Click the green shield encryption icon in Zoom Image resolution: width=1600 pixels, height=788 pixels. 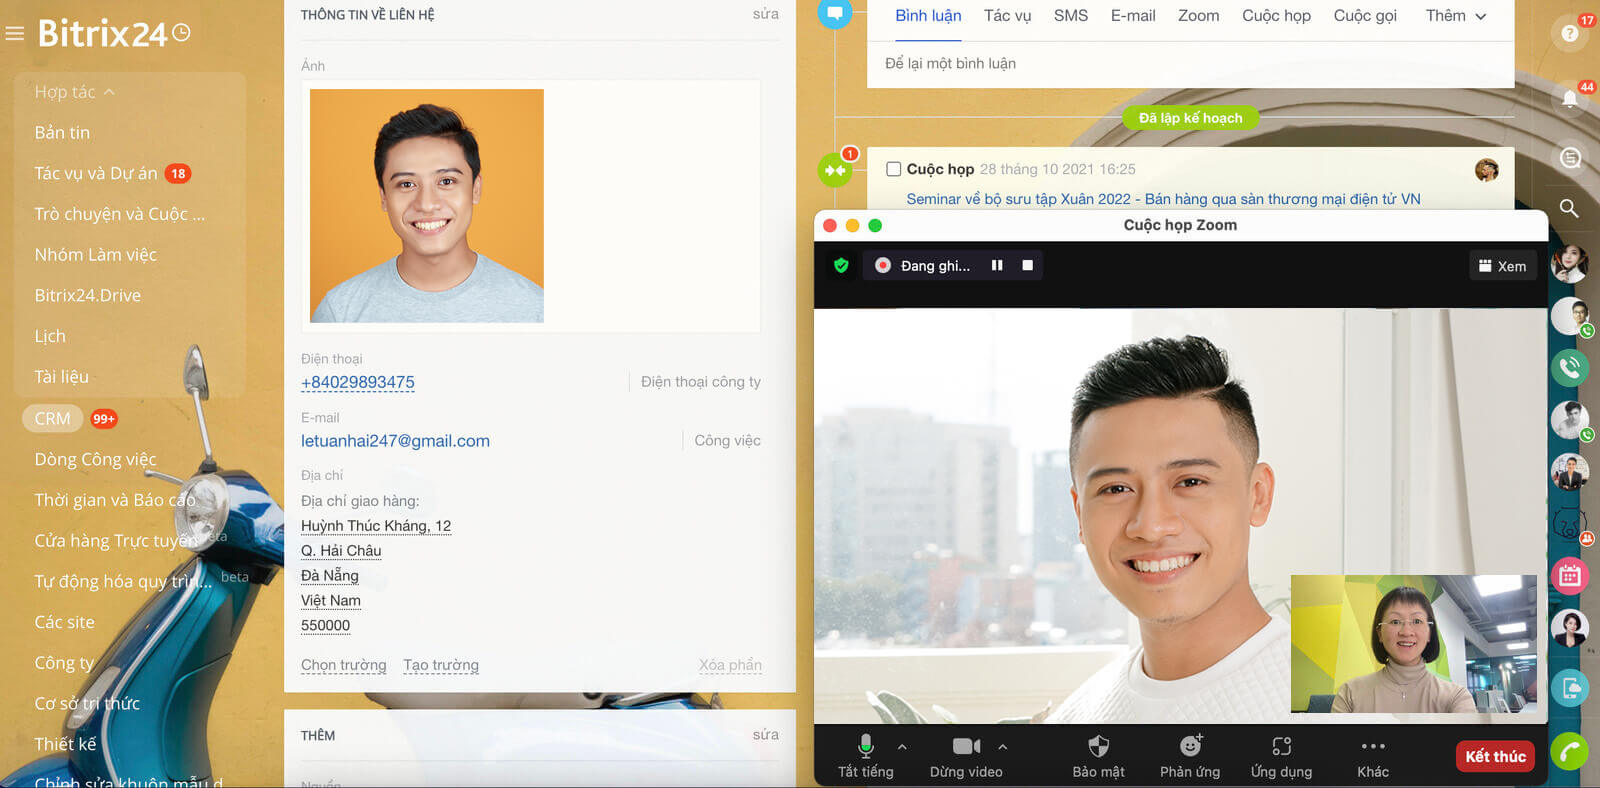841,265
